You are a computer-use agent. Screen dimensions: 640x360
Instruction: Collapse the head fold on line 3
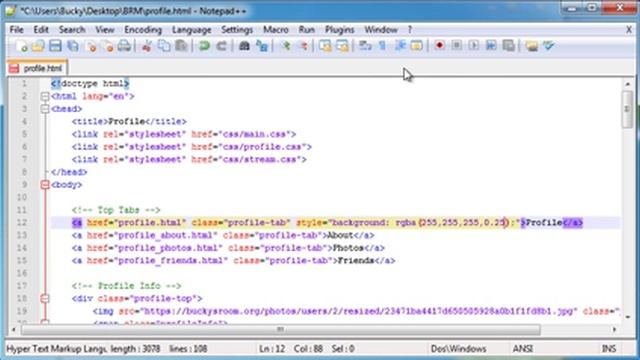[x=45, y=109]
